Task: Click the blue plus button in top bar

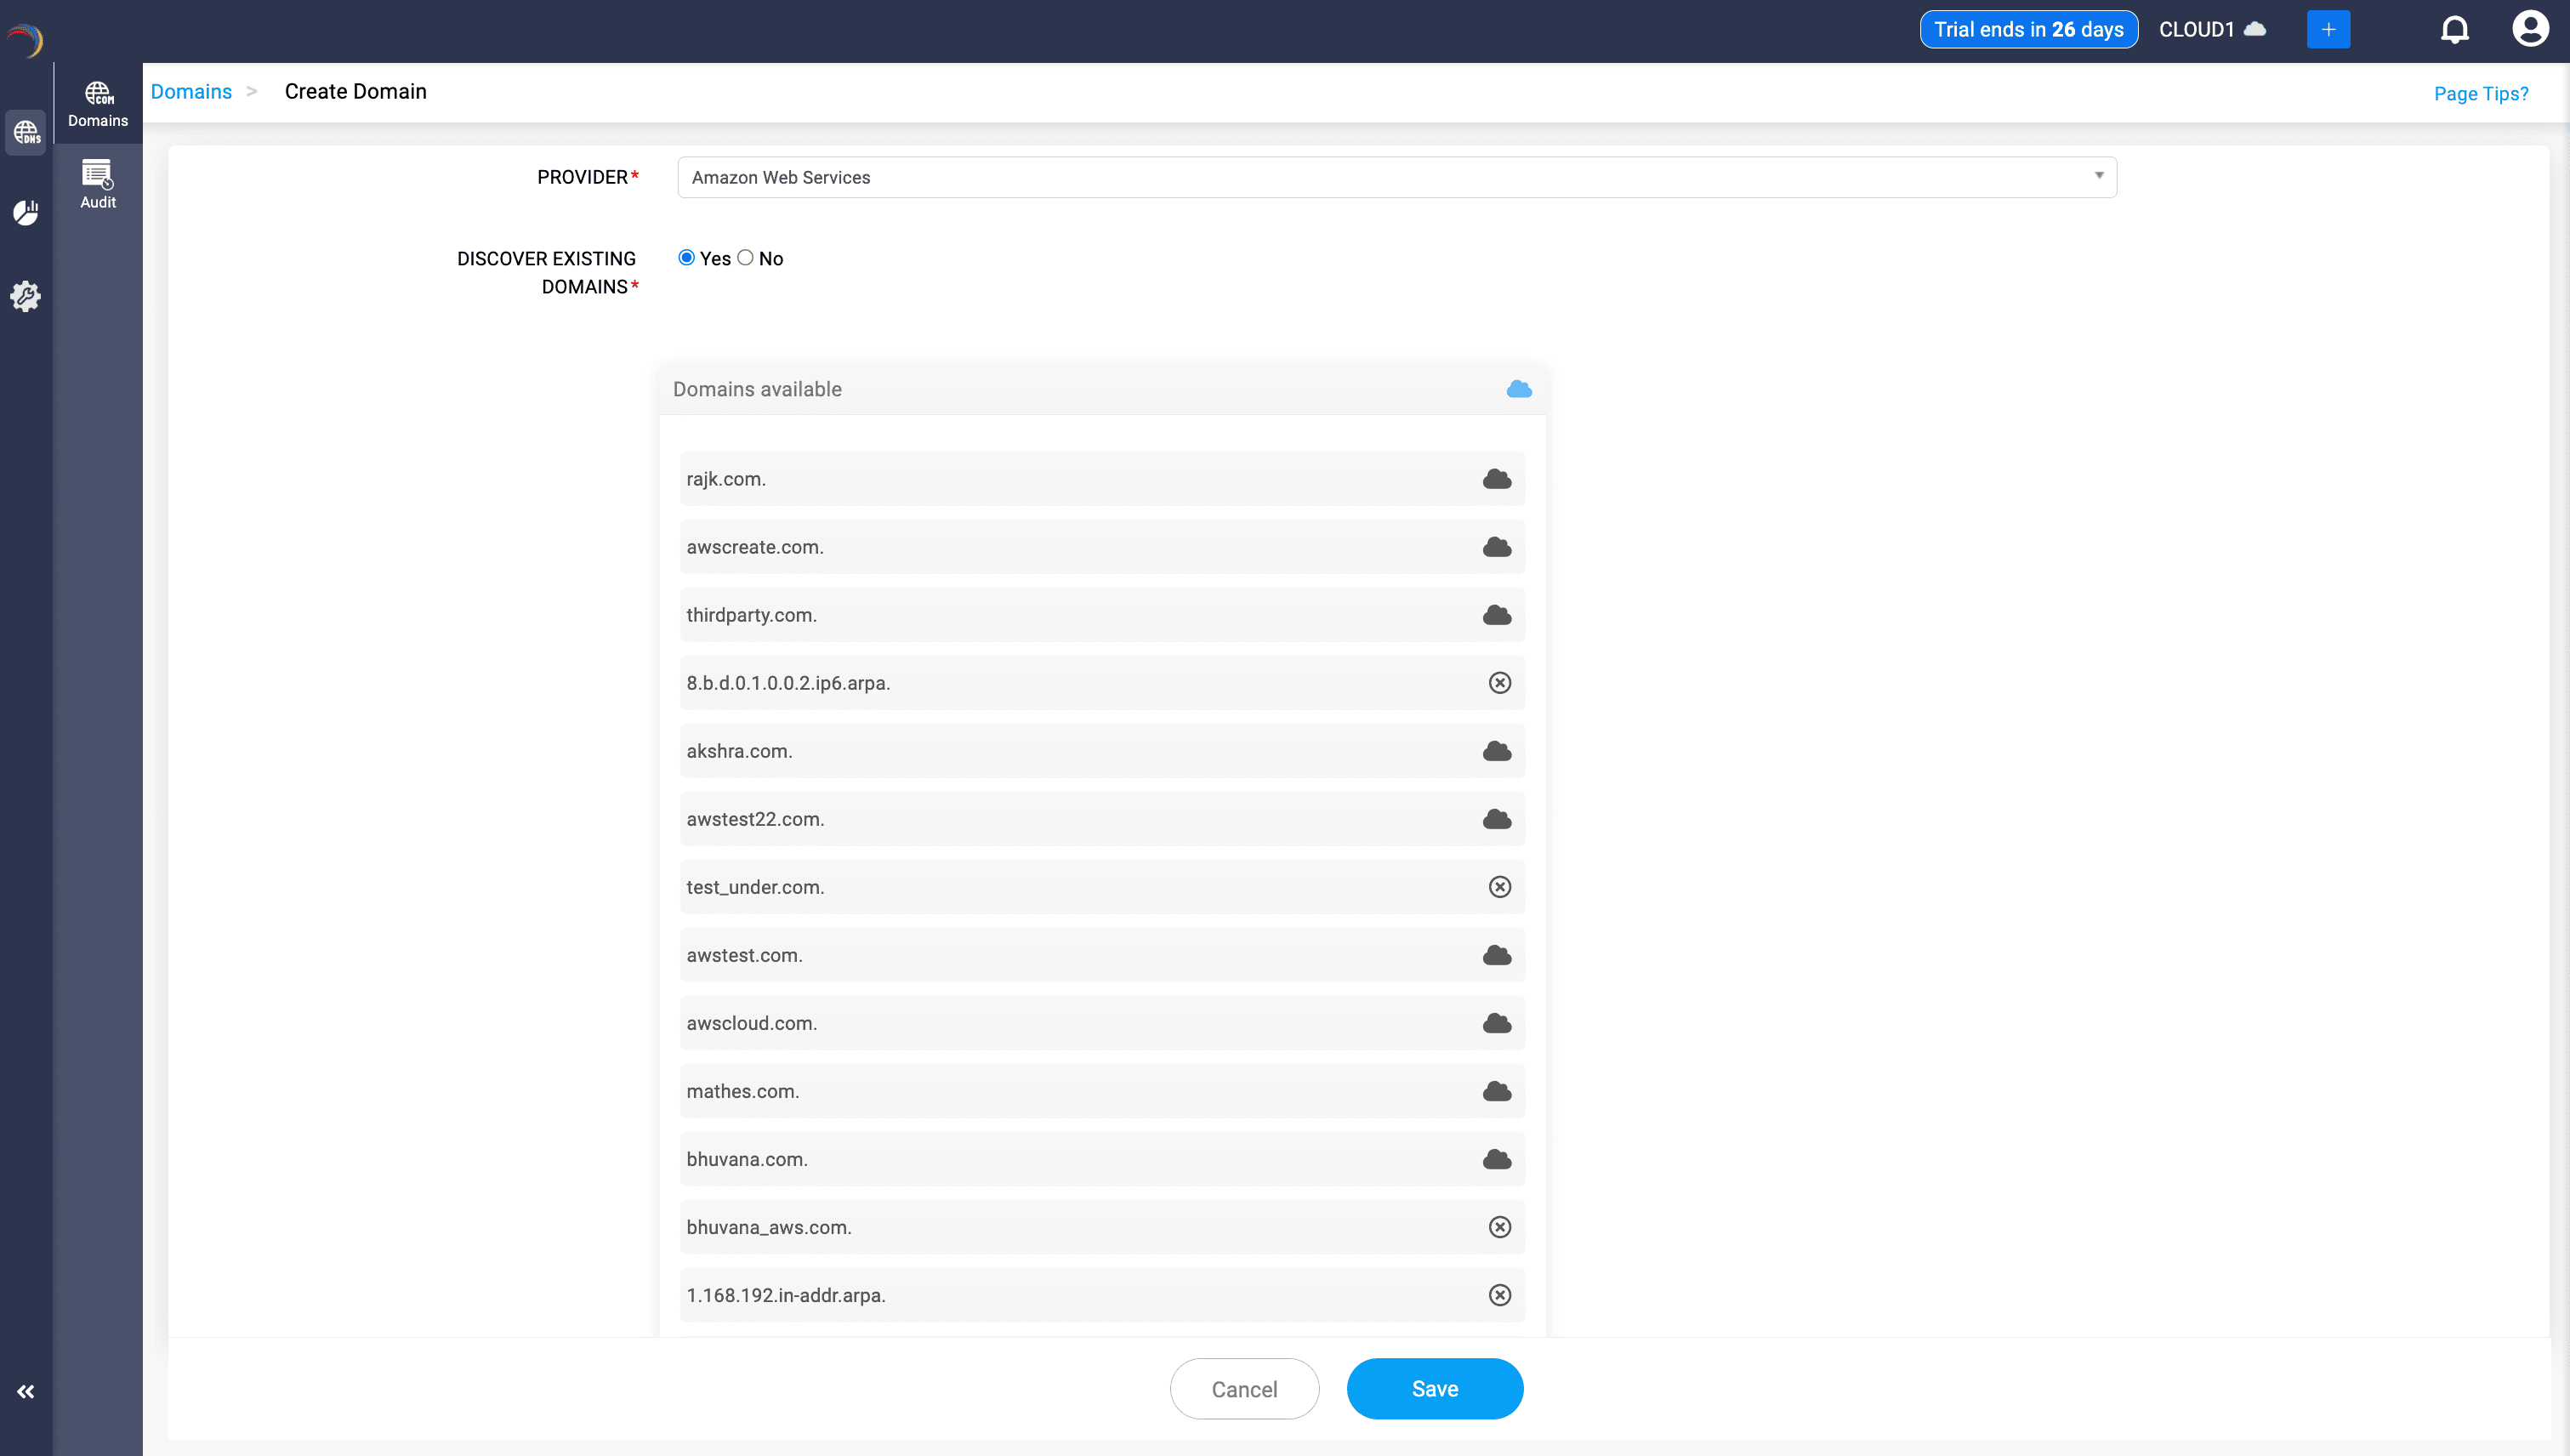Action: coord(2329,29)
